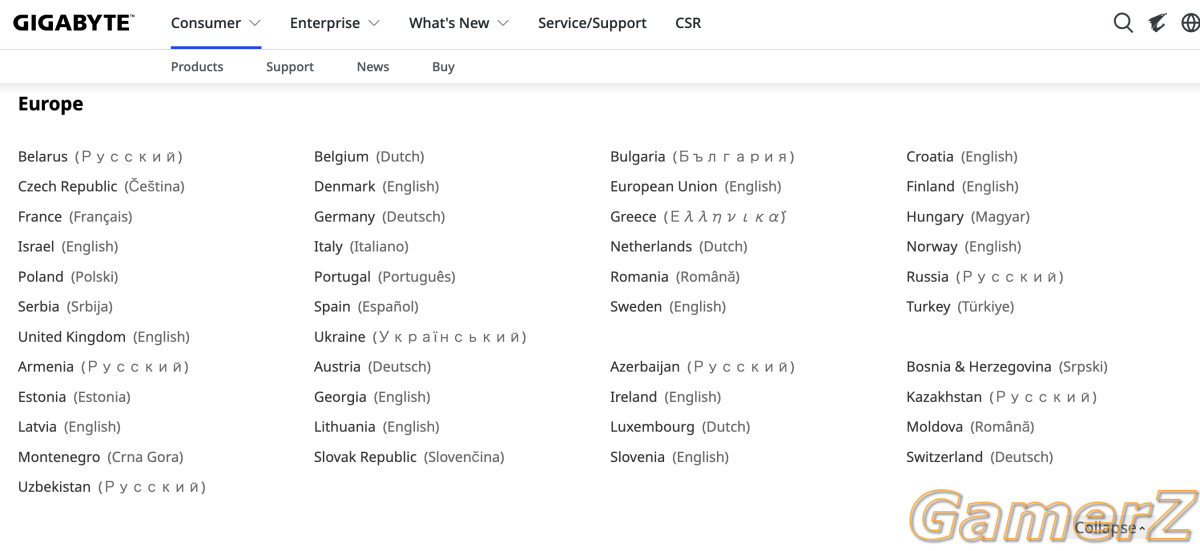
Task: Open Service/Support in top navigation
Action: coord(592,23)
